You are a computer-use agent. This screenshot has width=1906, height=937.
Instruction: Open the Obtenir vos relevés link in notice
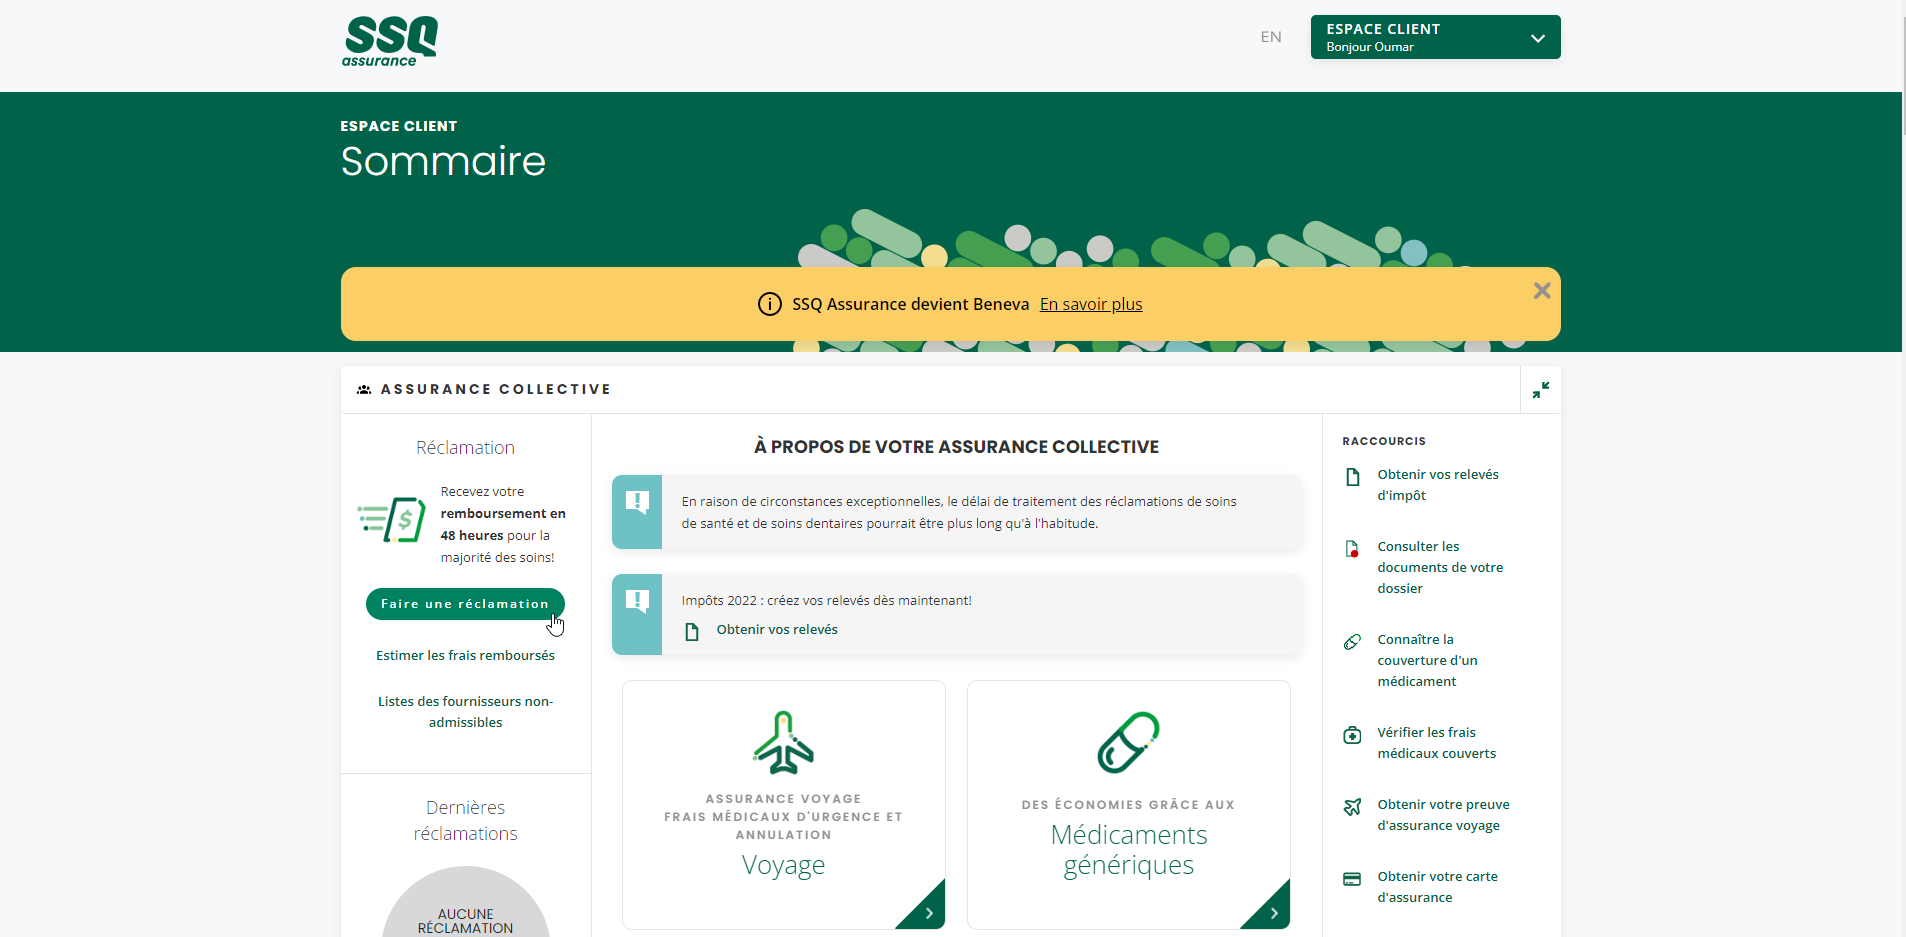777,630
